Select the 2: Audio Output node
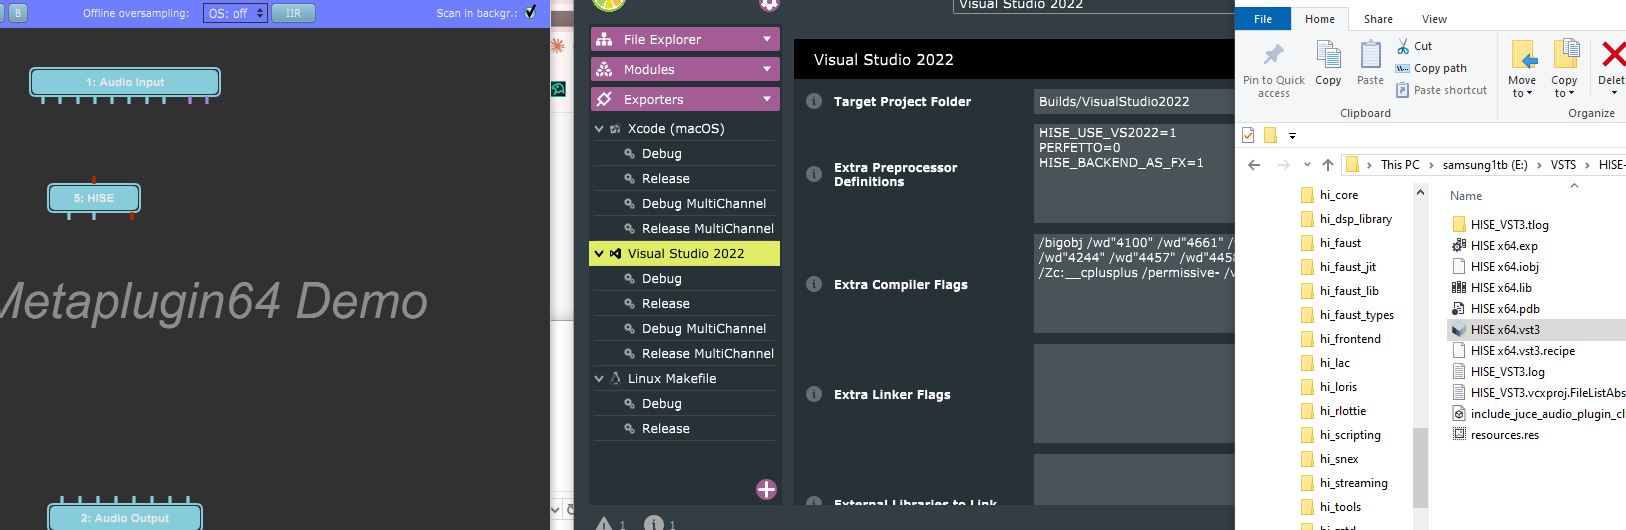Screen dimensions: 1626x530 click(125, 518)
